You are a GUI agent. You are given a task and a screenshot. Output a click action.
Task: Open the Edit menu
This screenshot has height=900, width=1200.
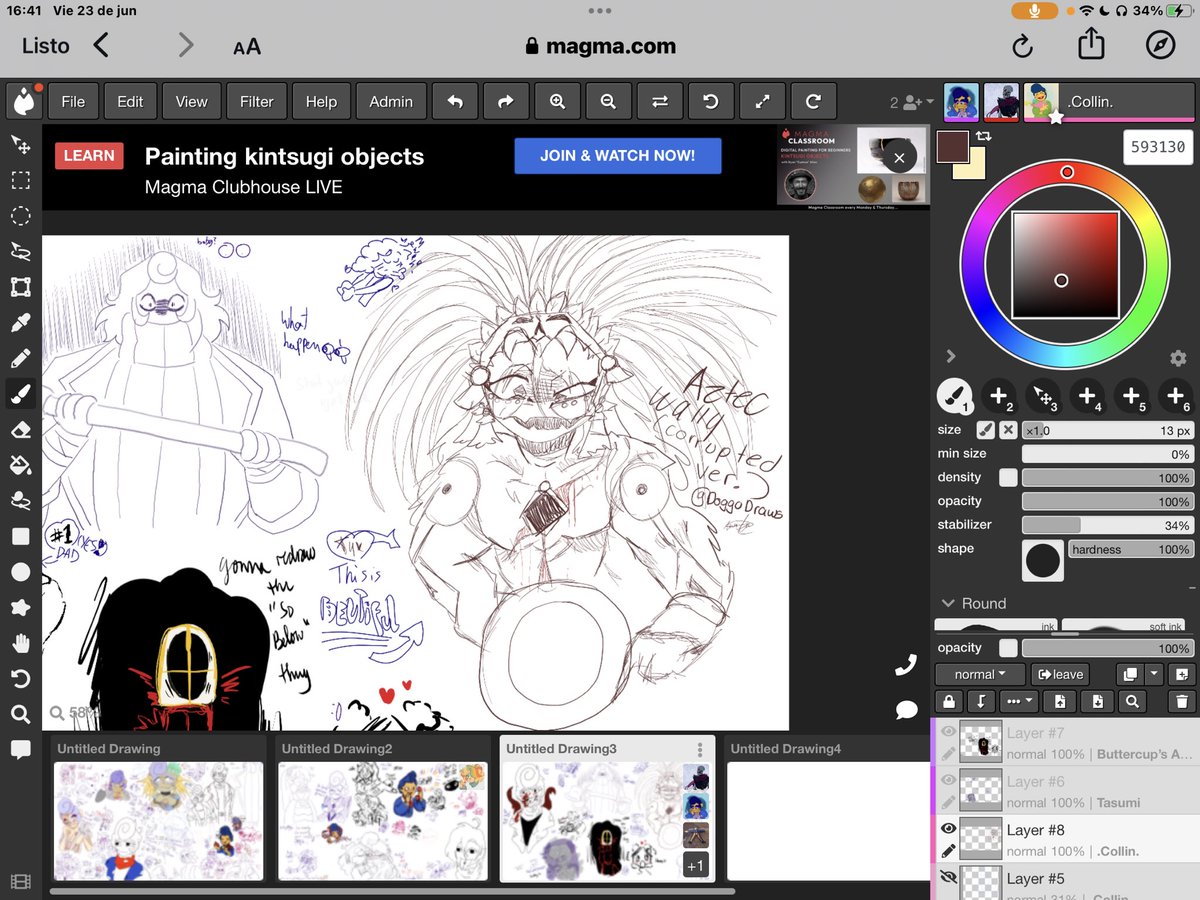click(130, 101)
